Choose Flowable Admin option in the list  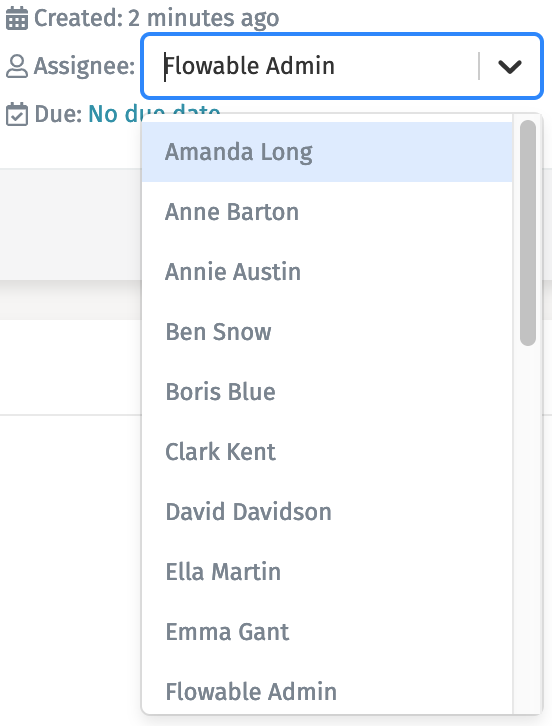coord(327,692)
